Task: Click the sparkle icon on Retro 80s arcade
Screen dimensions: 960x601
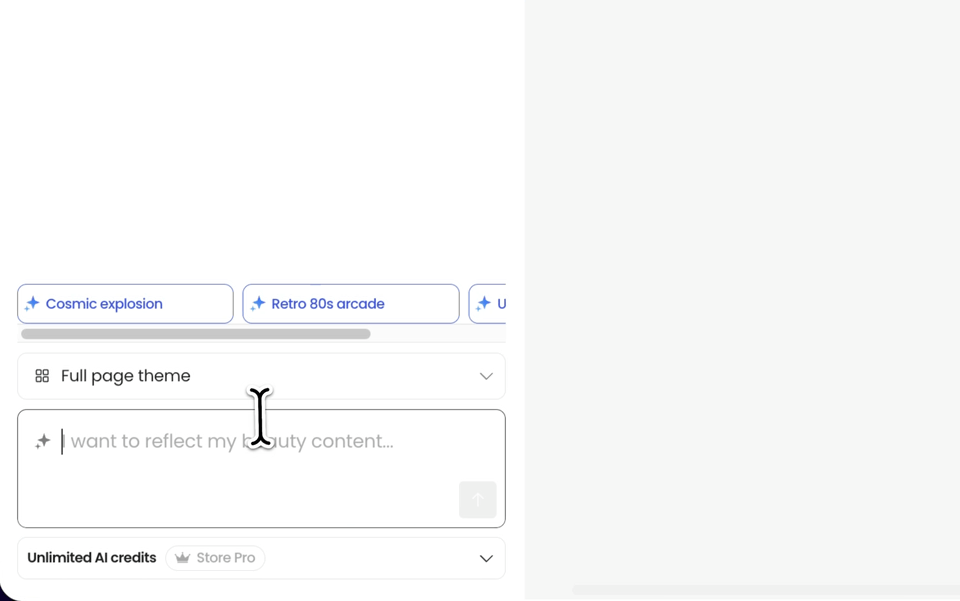Action: (x=258, y=303)
